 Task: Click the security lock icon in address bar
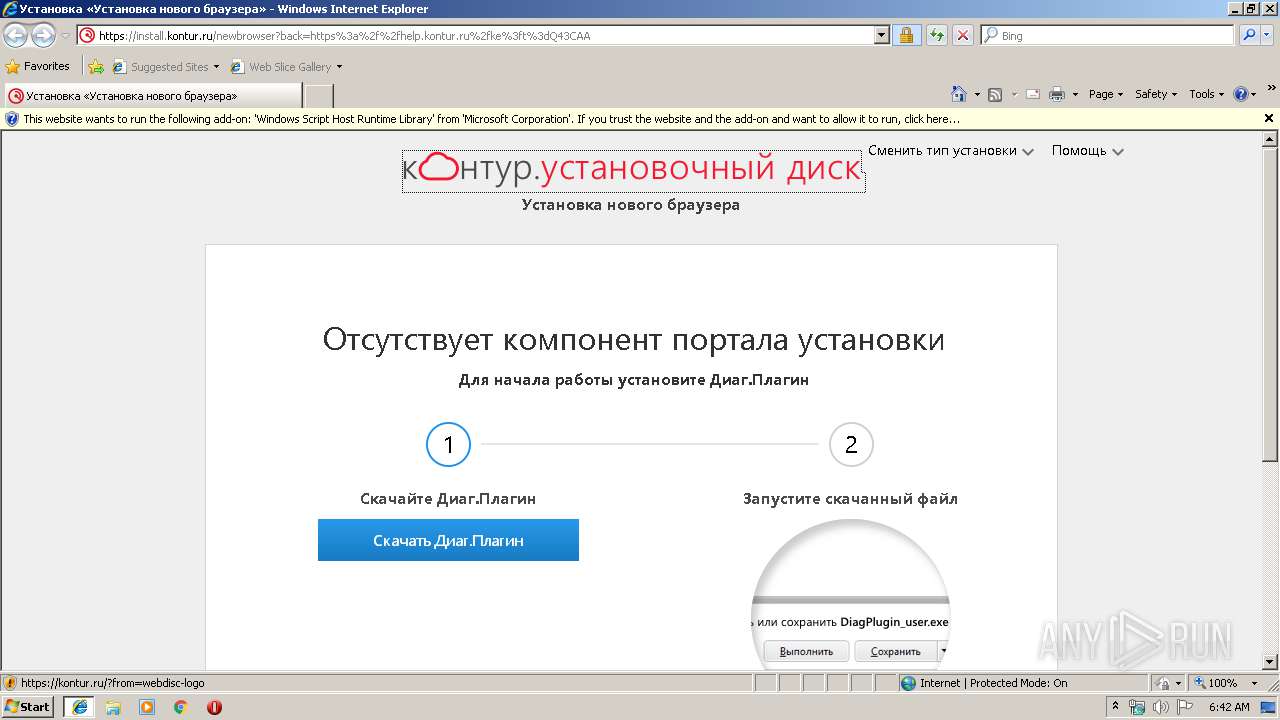click(x=906, y=35)
